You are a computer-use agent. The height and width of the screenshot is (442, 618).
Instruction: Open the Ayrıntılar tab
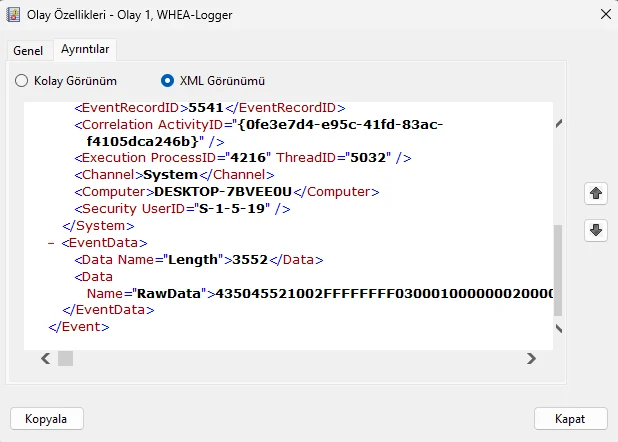pyautogui.click(x=85, y=49)
